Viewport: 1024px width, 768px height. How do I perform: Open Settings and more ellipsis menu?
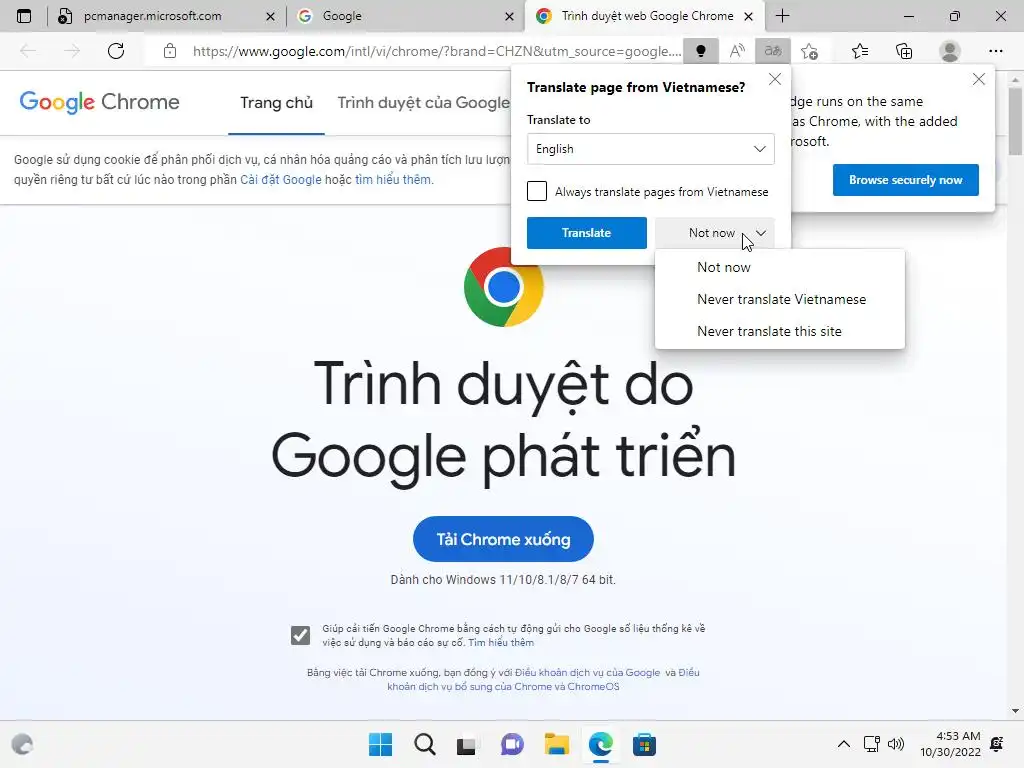pyautogui.click(x=995, y=51)
